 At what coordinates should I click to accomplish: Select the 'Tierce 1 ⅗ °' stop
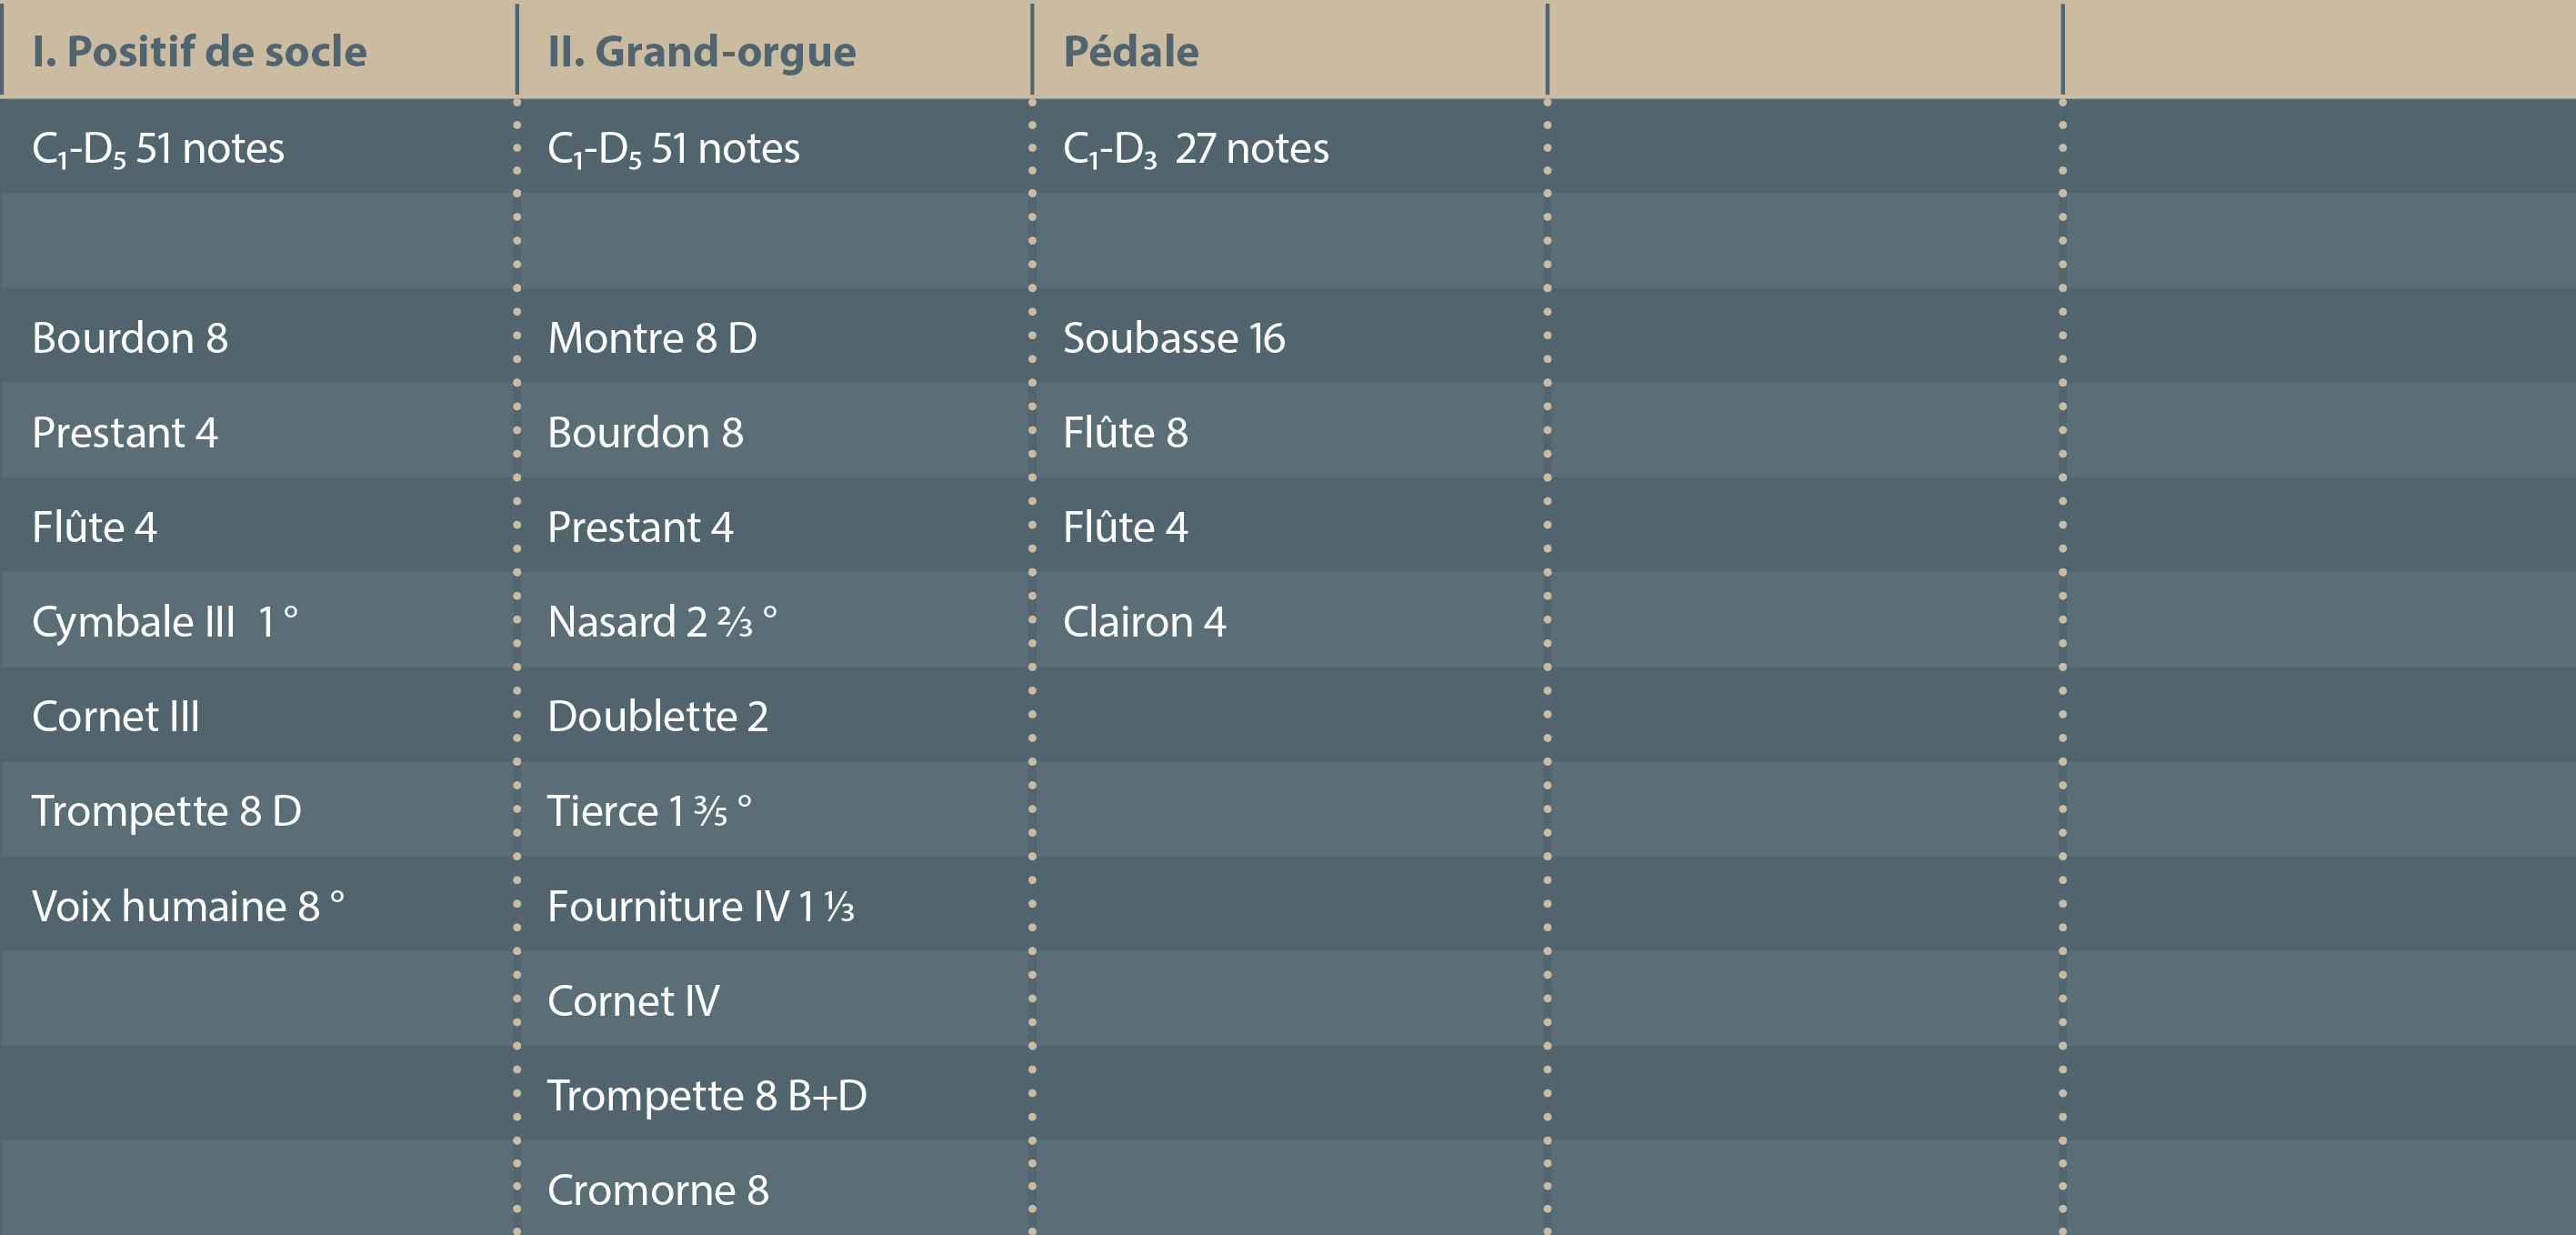click(x=649, y=811)
